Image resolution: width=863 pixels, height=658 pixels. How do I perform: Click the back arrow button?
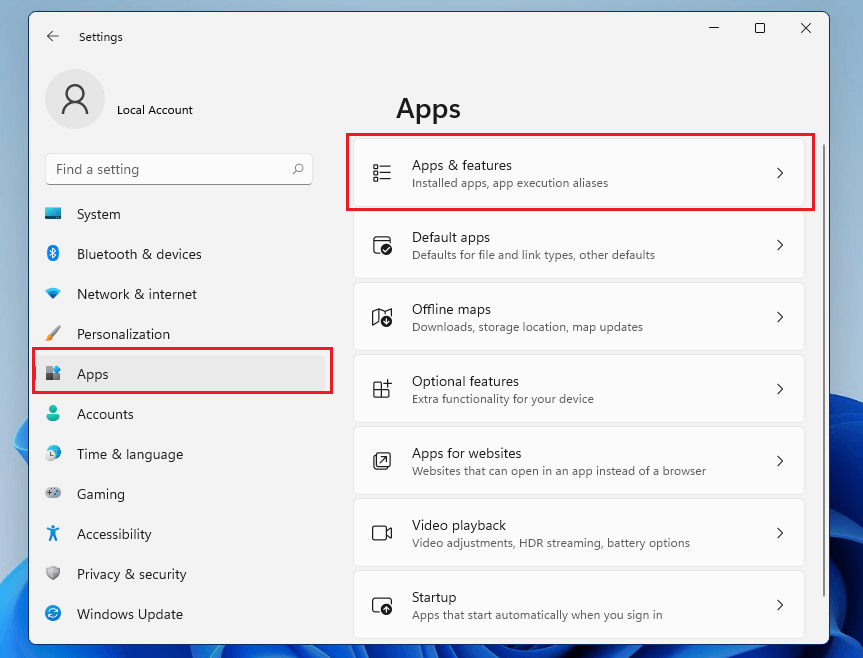coord(52,36)
